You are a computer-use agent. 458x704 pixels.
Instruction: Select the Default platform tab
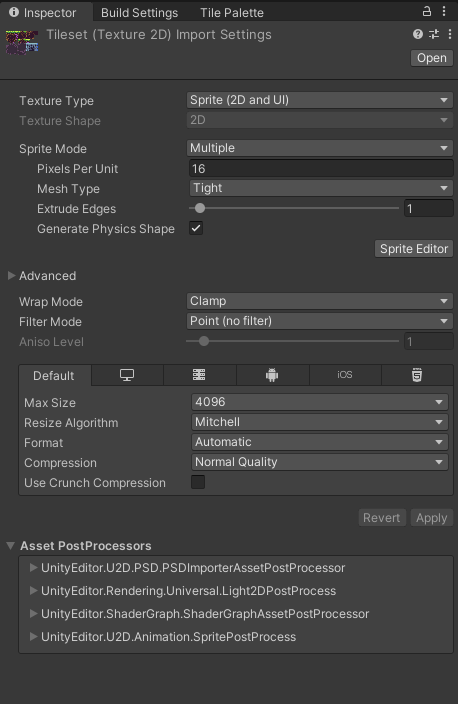coord(54,375)
